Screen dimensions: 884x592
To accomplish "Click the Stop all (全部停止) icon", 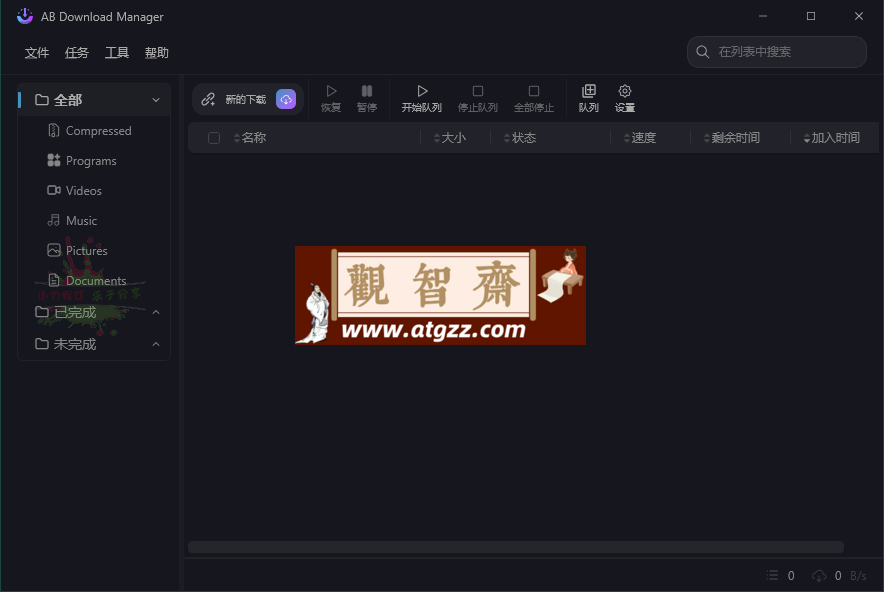I will [534, 91].
